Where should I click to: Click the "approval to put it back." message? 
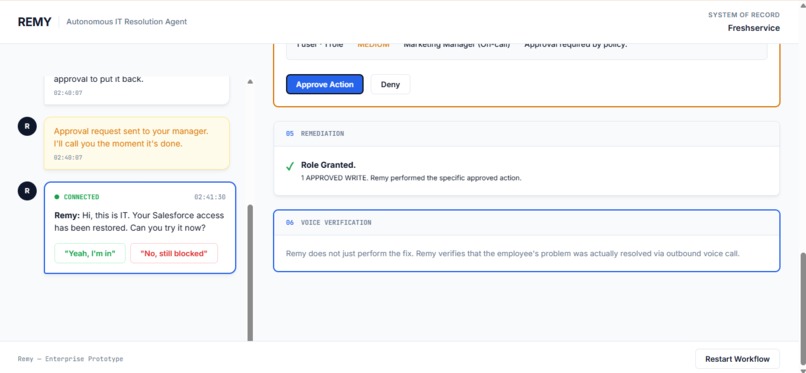pyautogui.click(x=99, y=80)
